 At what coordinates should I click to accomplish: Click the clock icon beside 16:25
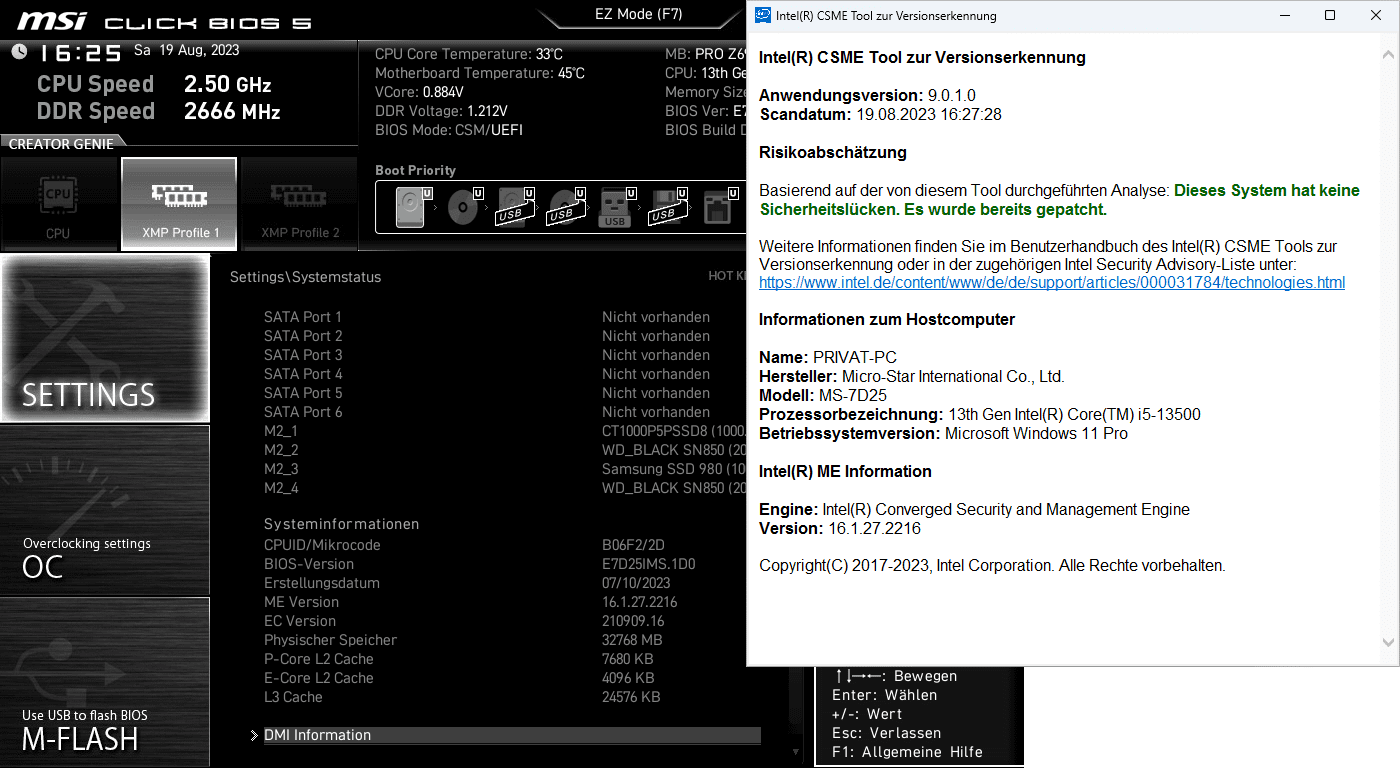pos(20,51)
